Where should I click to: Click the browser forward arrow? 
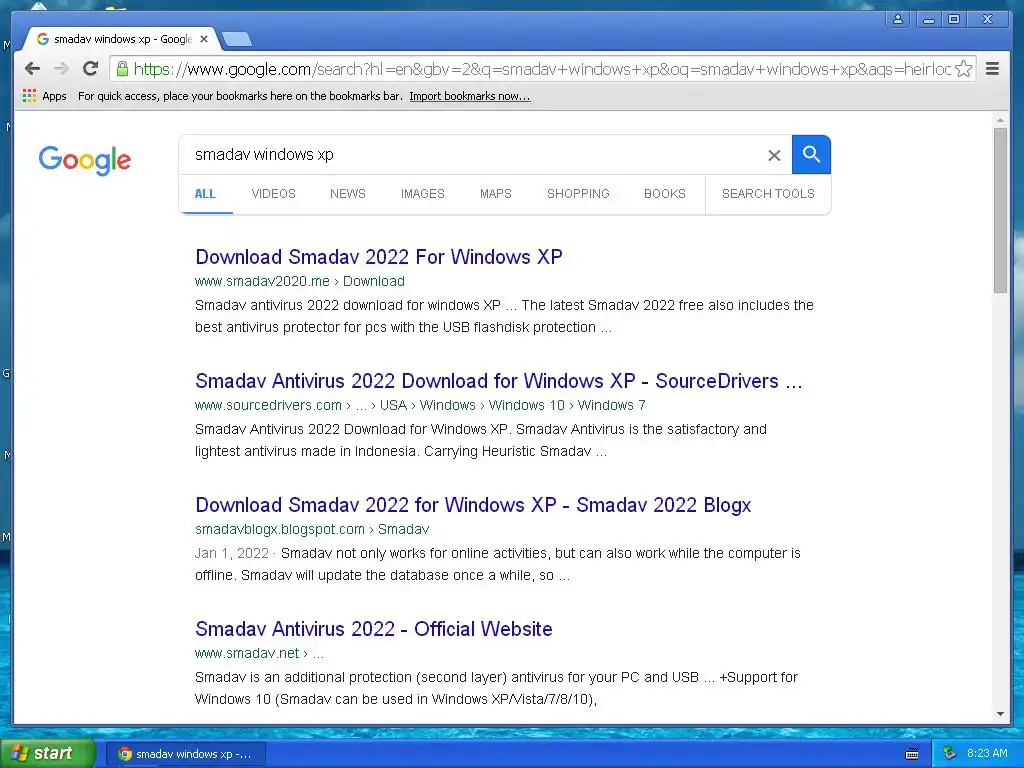click(x=61, y=69)
